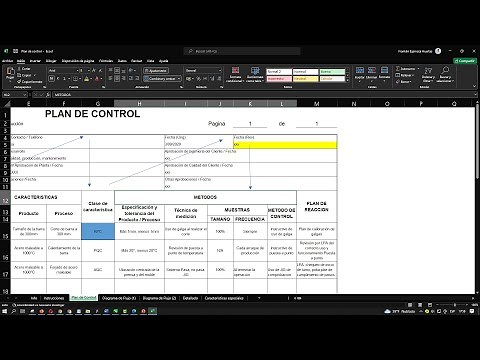The height and width of the screenshot is (360, 480).
Task: Toggle align text left
Action: point(111,79)
